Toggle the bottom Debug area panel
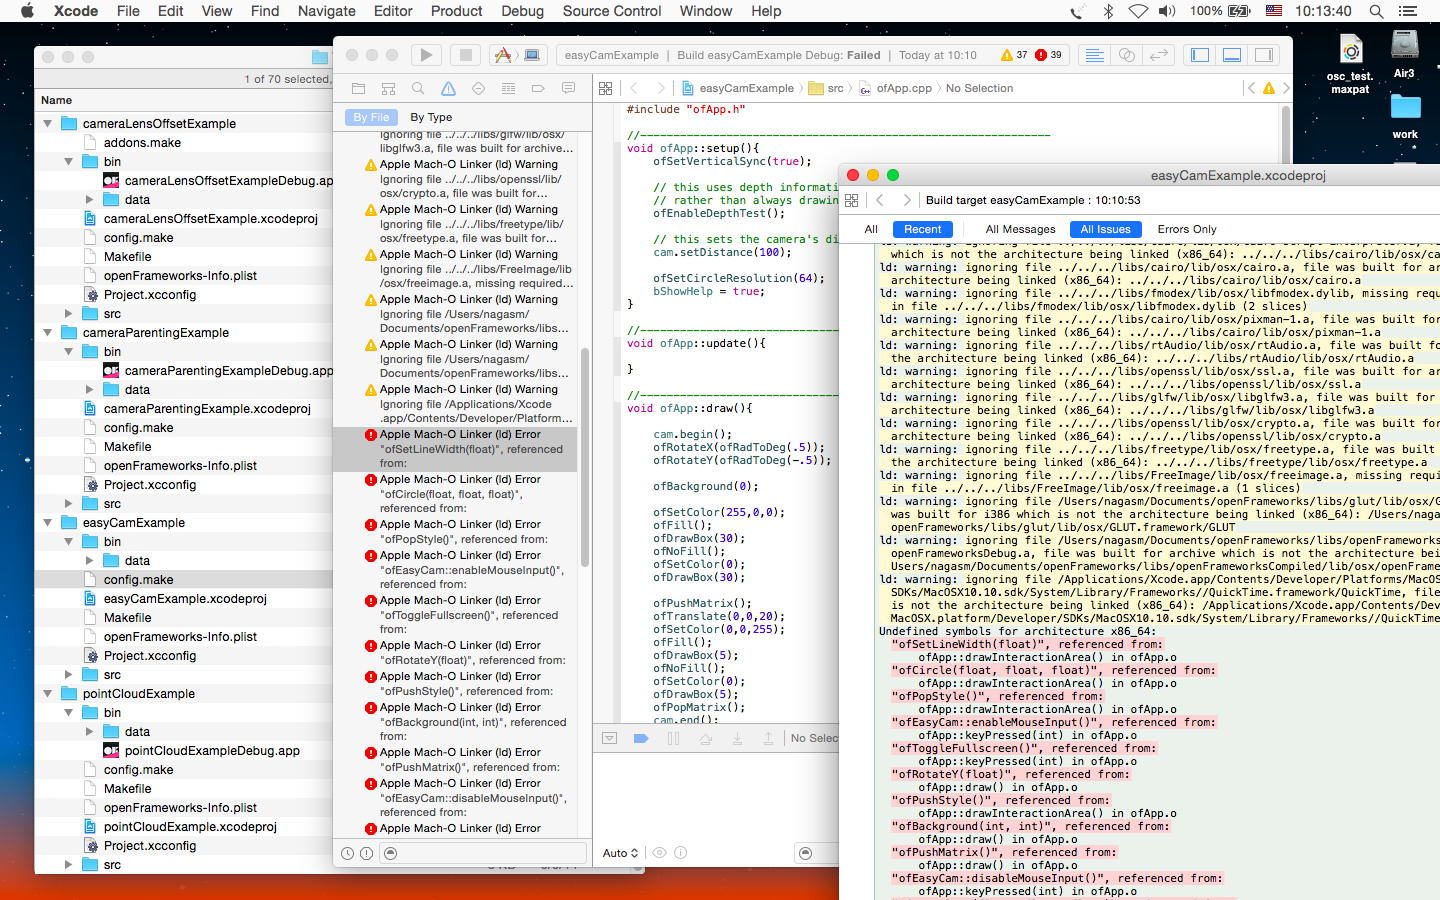 pyautogui.click(x=1232, y=55)
